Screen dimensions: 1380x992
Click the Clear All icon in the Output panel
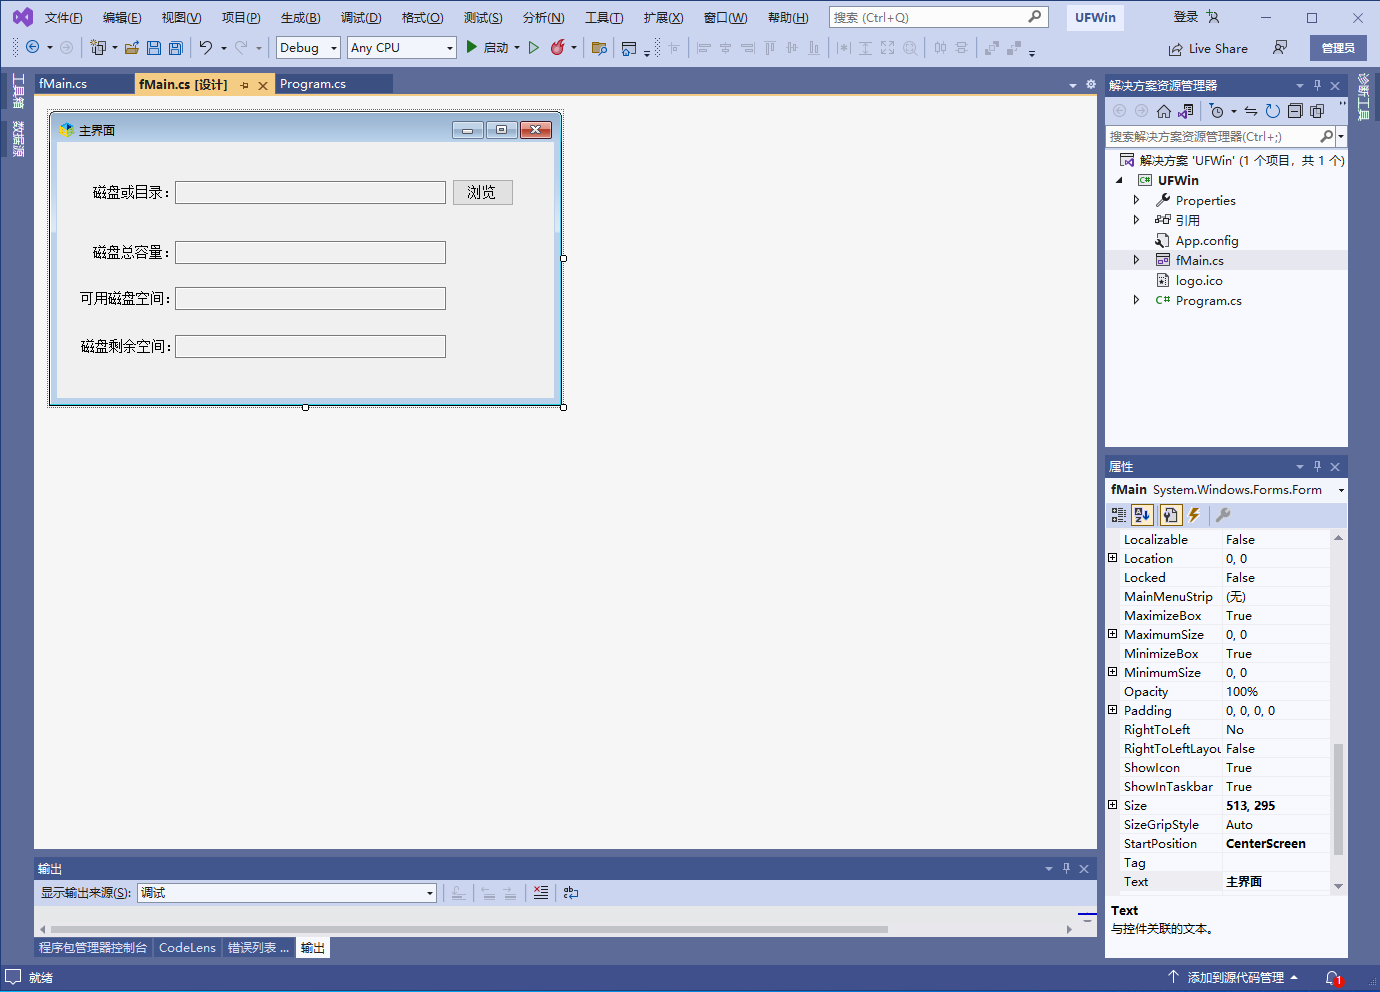coord(541,893)
